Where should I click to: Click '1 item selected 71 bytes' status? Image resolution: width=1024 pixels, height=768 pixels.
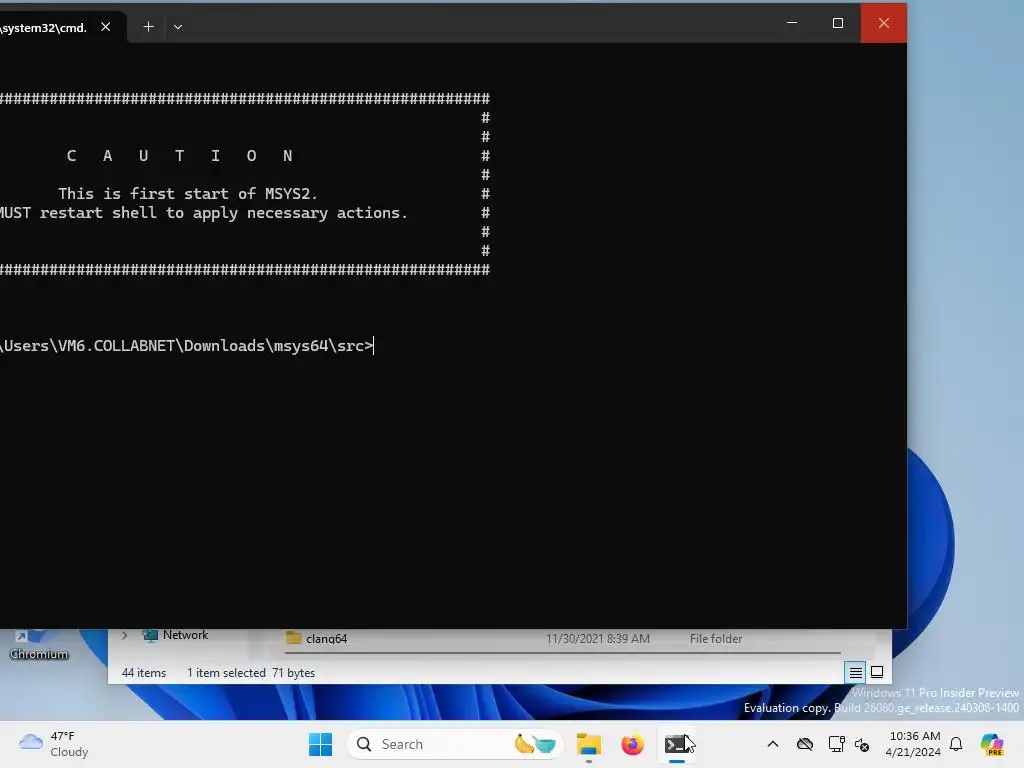point(251,673)
